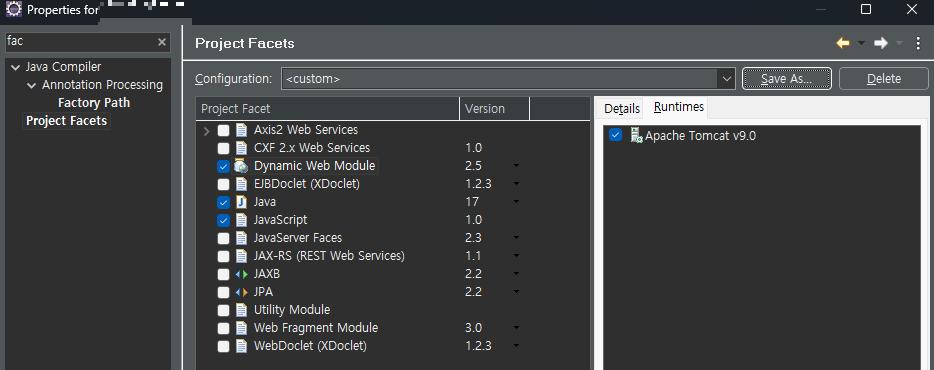Enable the Utility Module checkbox
Image resolution: width=934 pixels, height=370 pixels.
pyautogui.click(x=223, y=310)
